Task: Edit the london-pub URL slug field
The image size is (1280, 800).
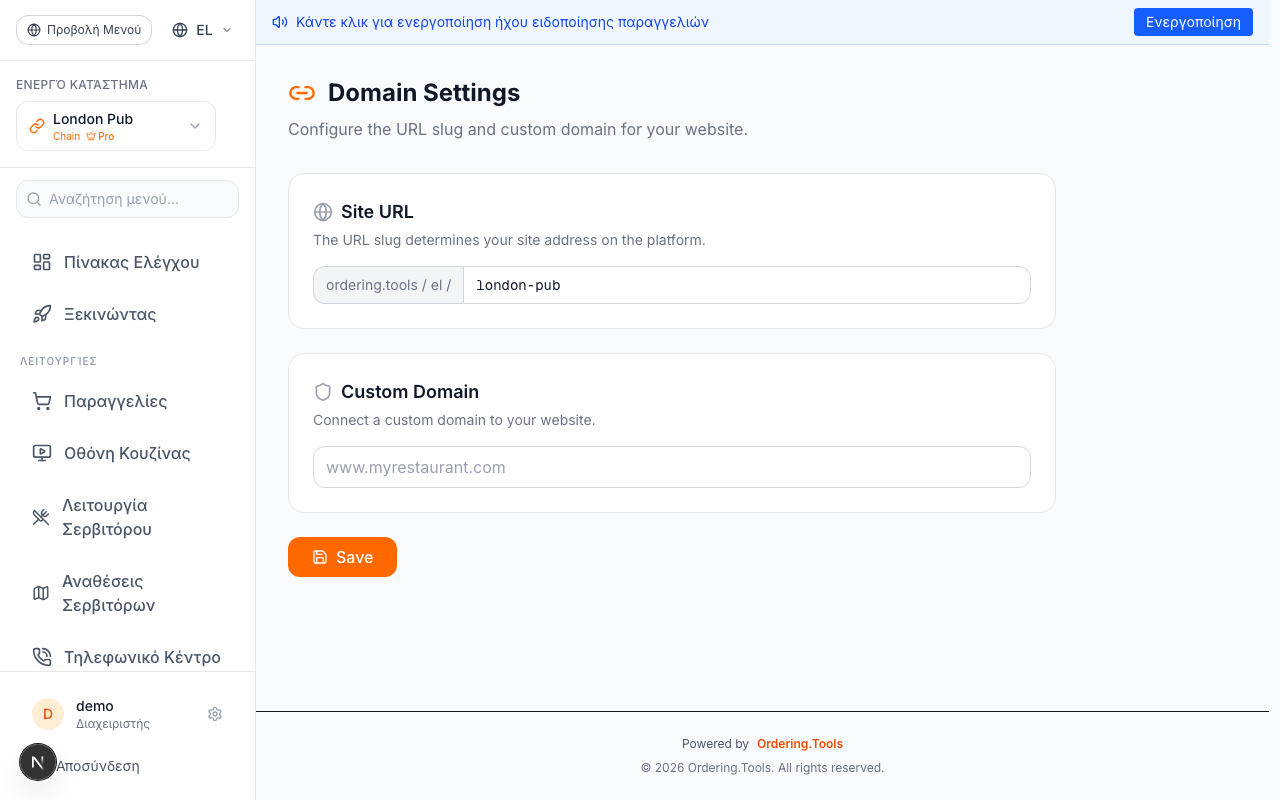Action: pos(746,285)
